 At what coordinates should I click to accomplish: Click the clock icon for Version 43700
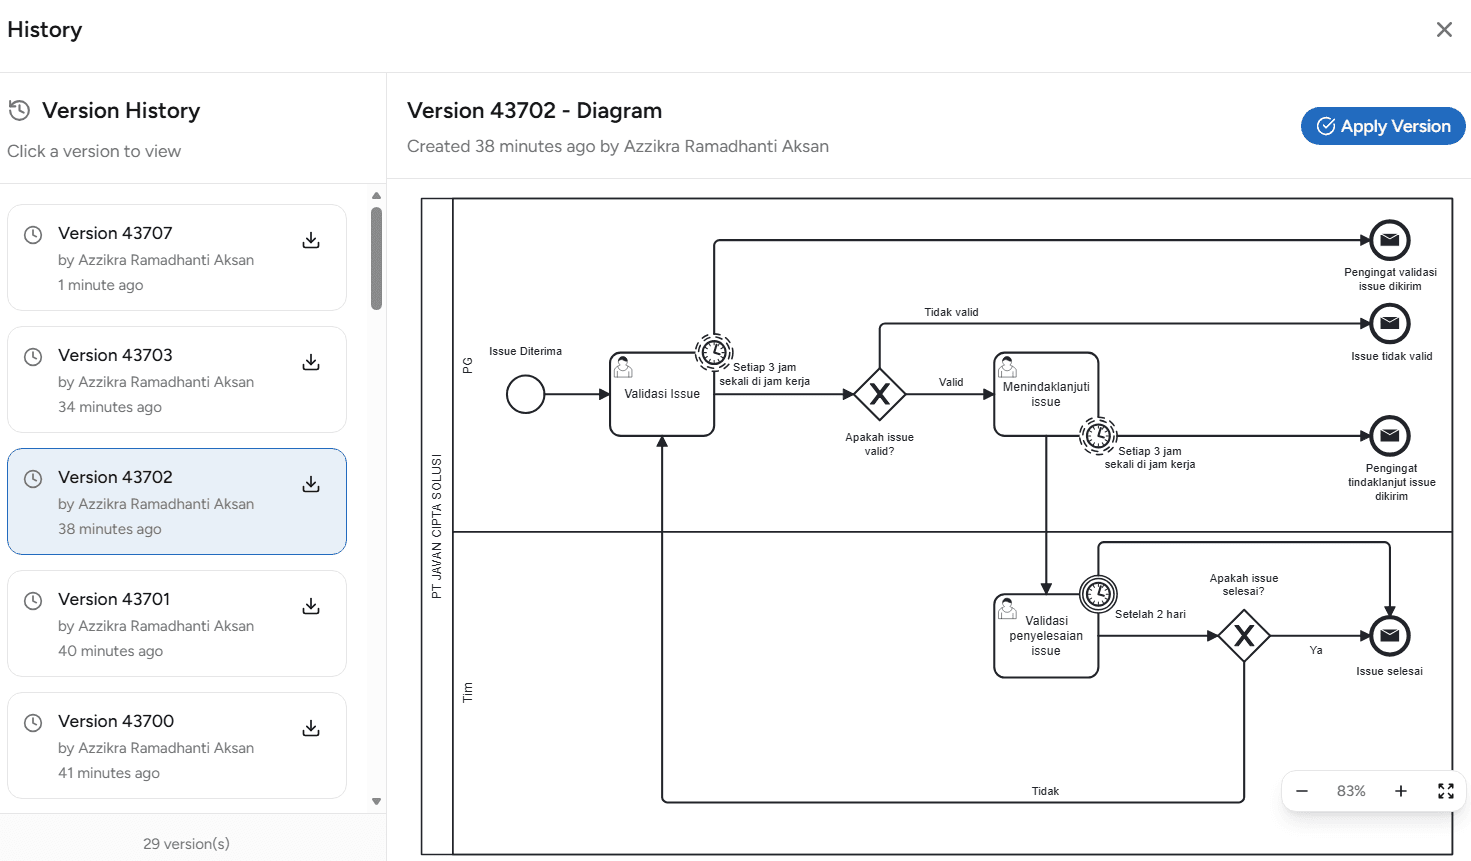click(33, 723)
